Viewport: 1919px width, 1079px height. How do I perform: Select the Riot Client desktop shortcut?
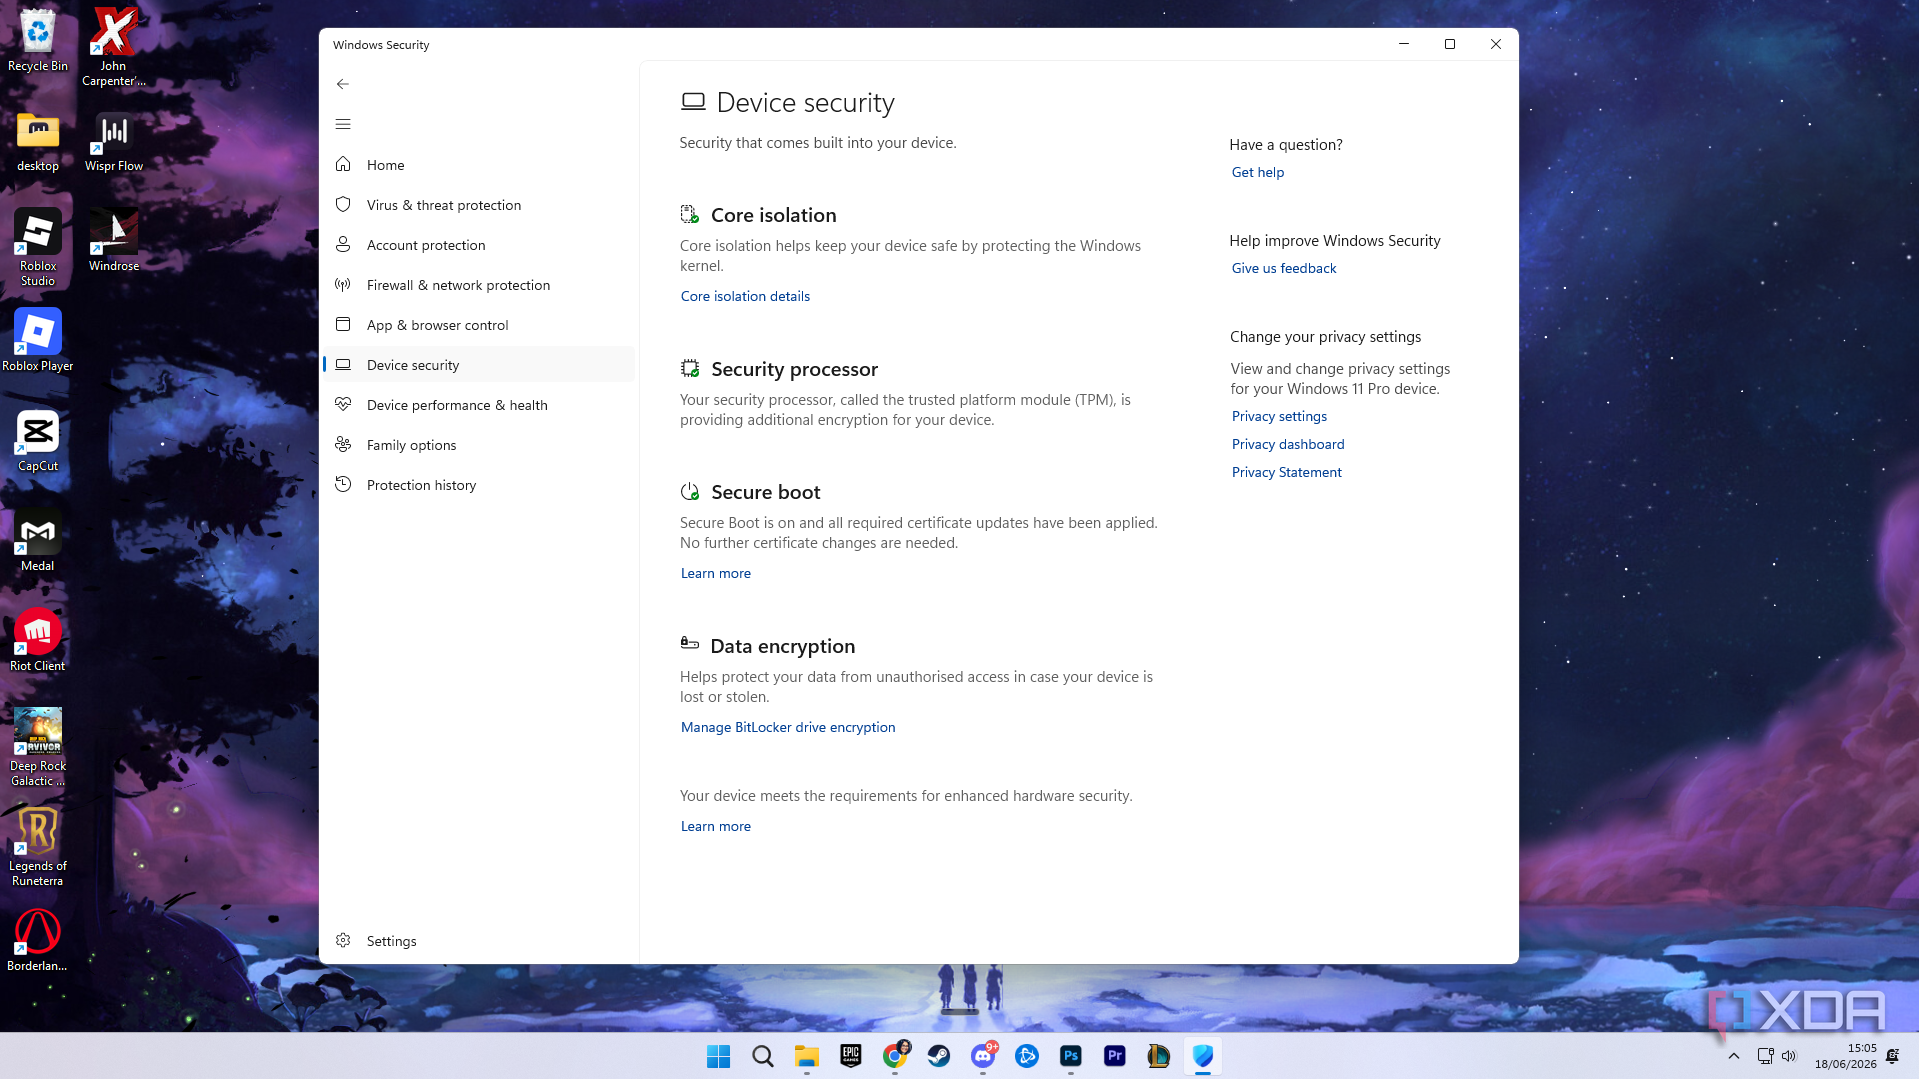[x=38, y=641]
